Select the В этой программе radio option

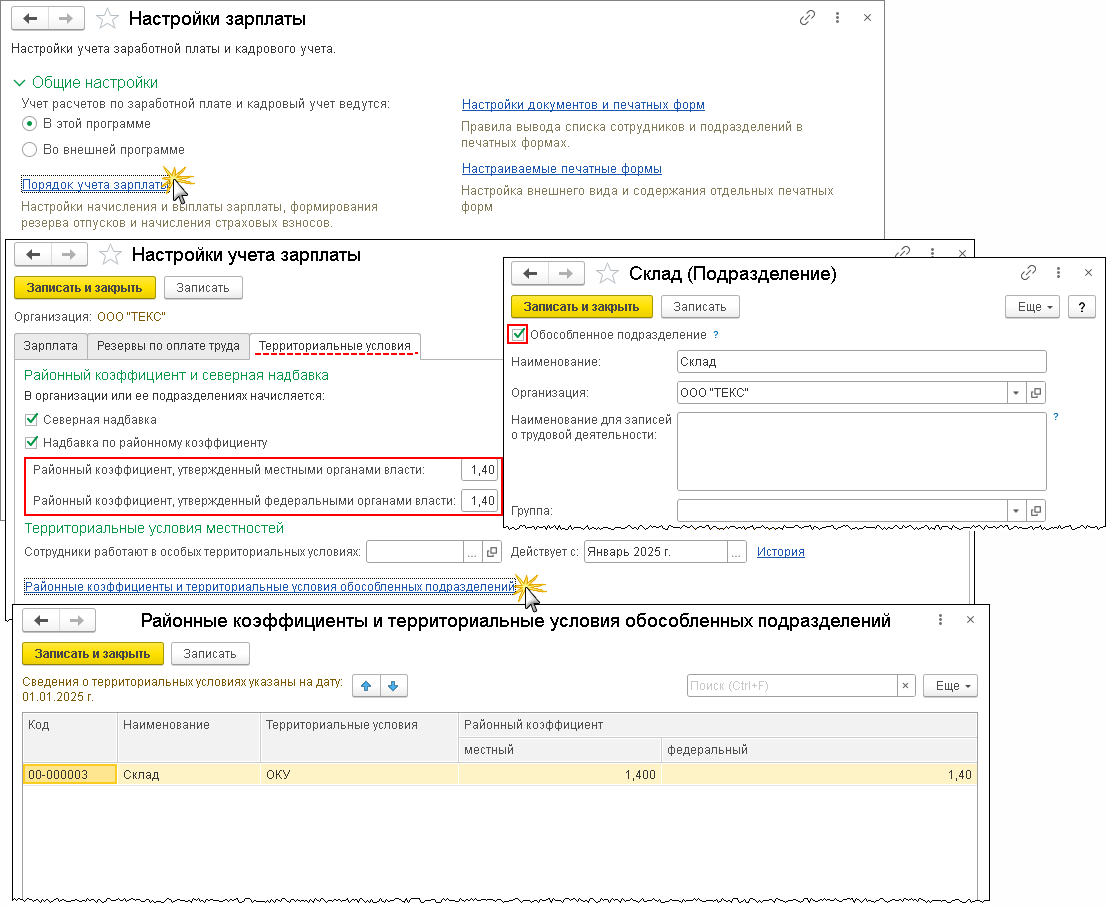(29, 124)
